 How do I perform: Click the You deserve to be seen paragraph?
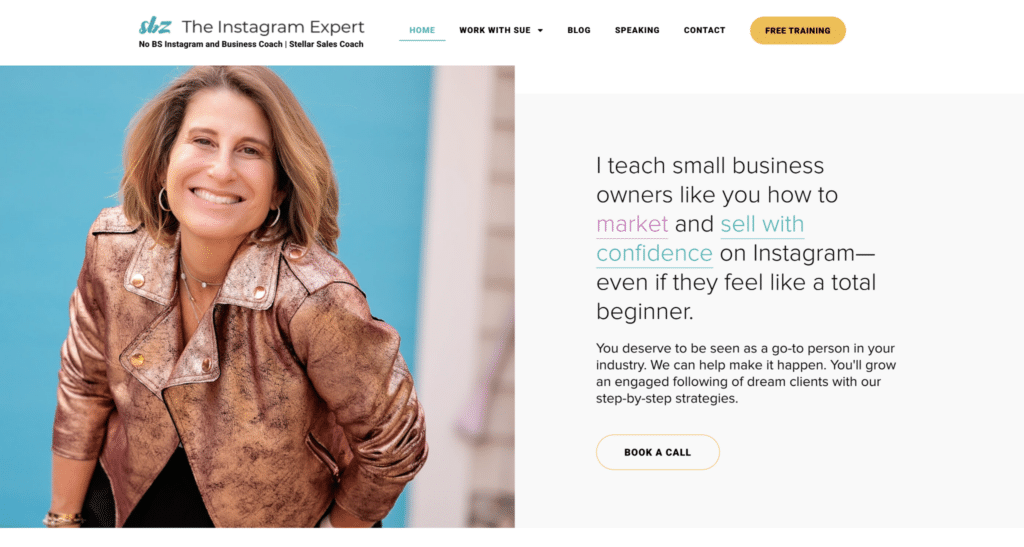pos(746,373)
